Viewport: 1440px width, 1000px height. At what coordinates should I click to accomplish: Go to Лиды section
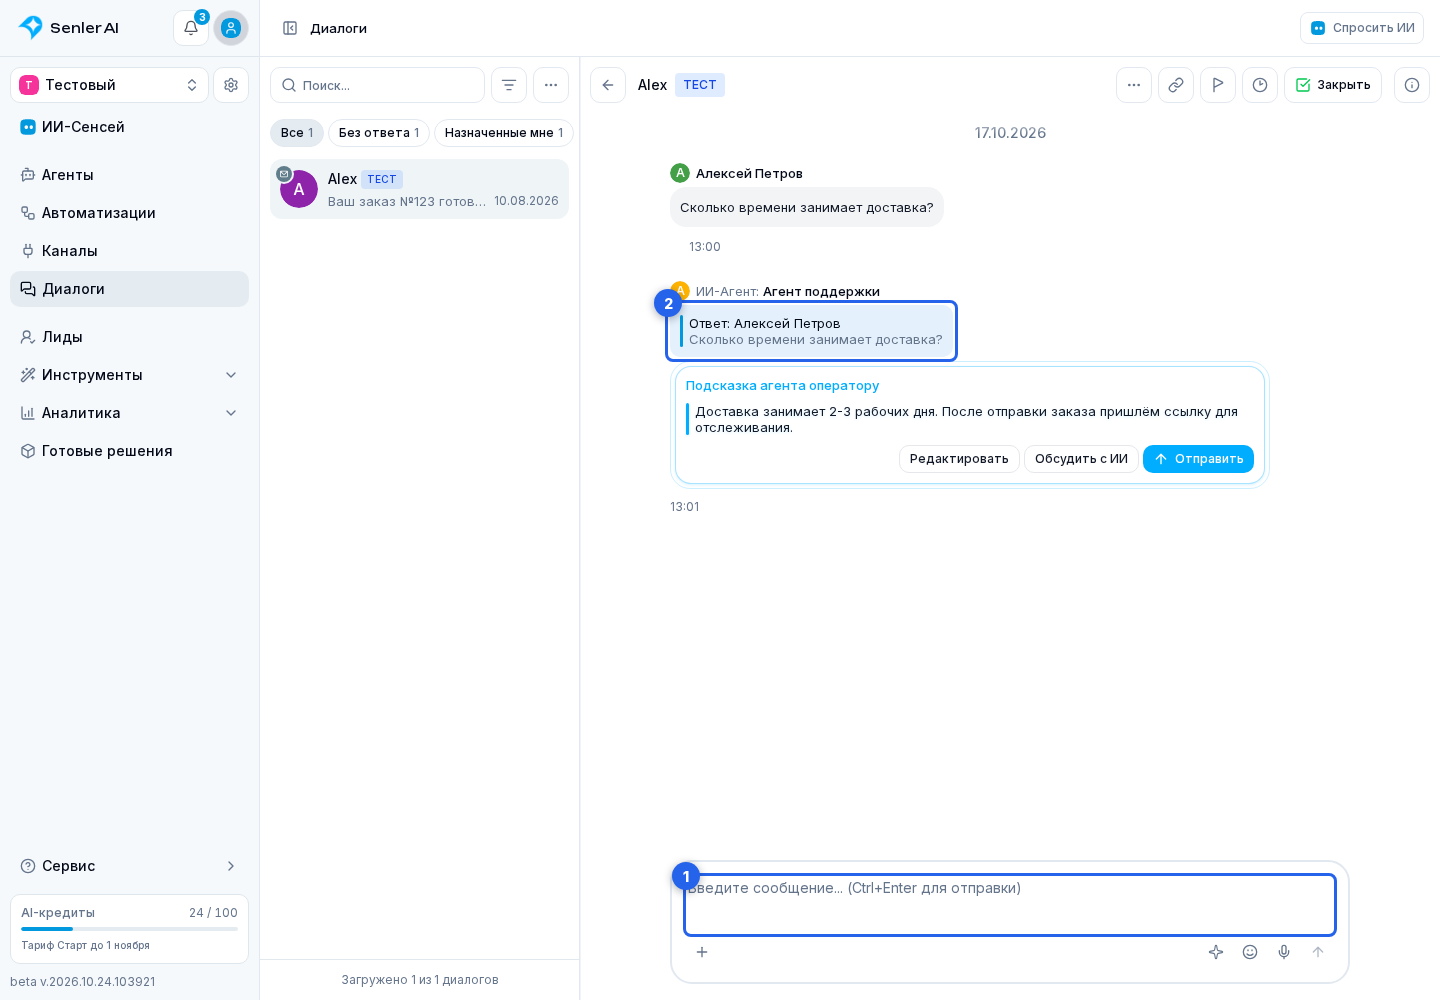(x=130, y=337)
